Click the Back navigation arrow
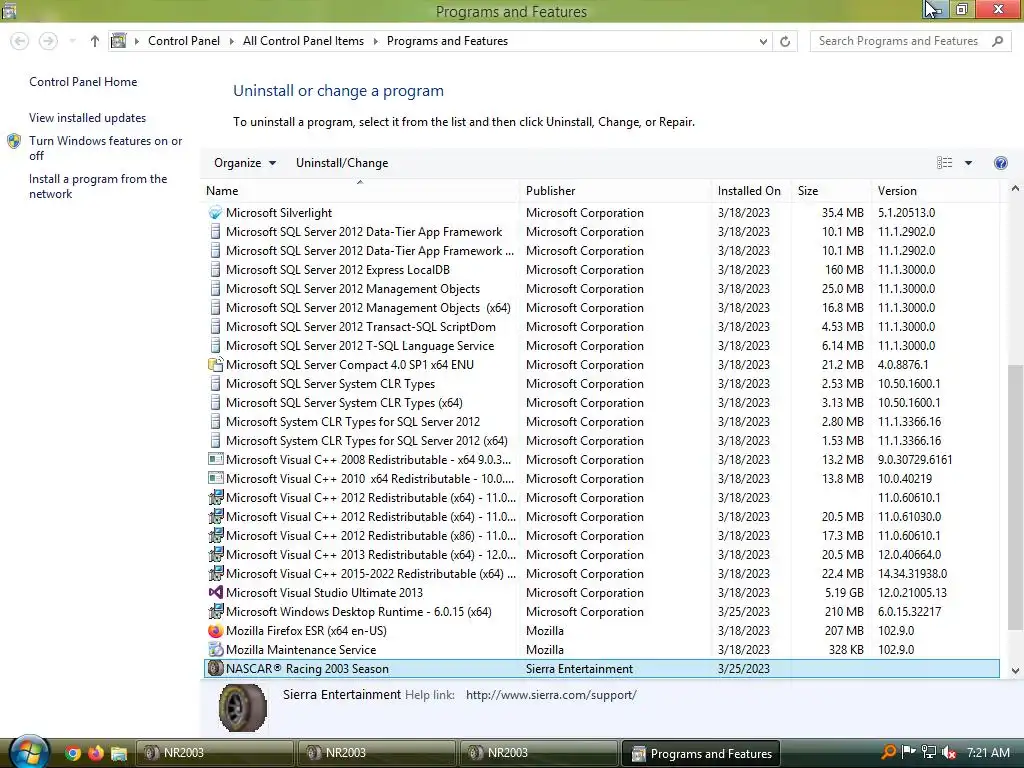The height and width of the screenshot is (768, 1024). (x=20, y=41)
